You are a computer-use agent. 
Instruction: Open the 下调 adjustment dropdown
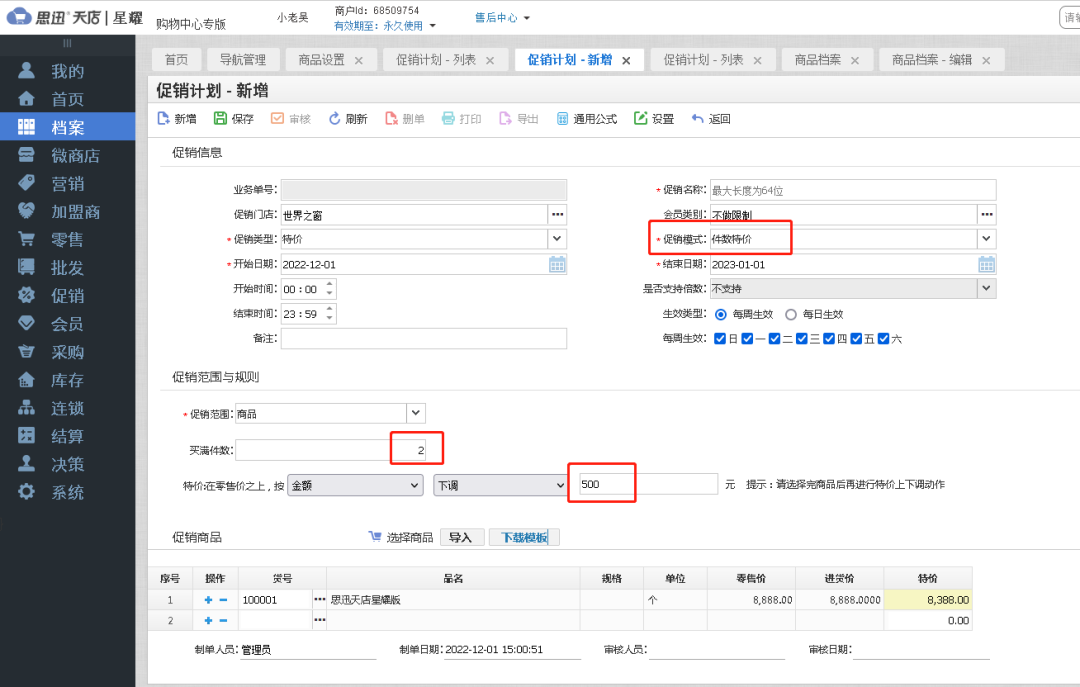[561, 484]
